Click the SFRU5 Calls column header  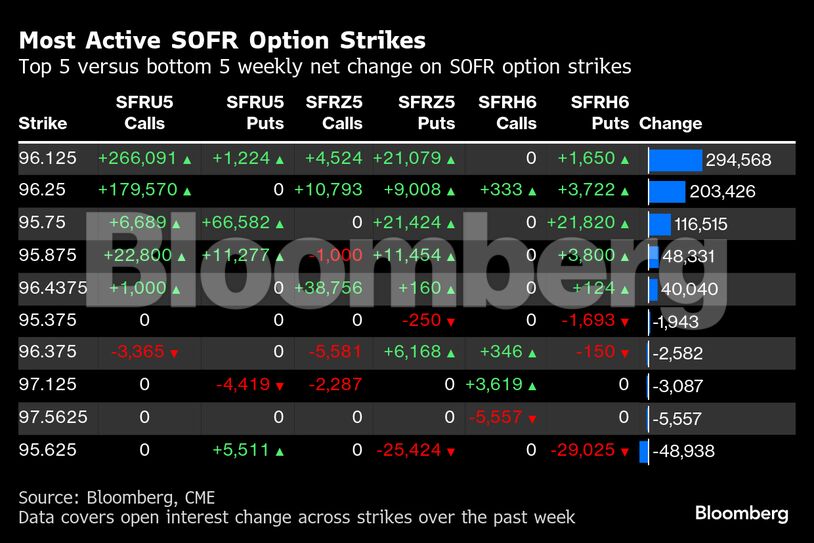(144, 113)
